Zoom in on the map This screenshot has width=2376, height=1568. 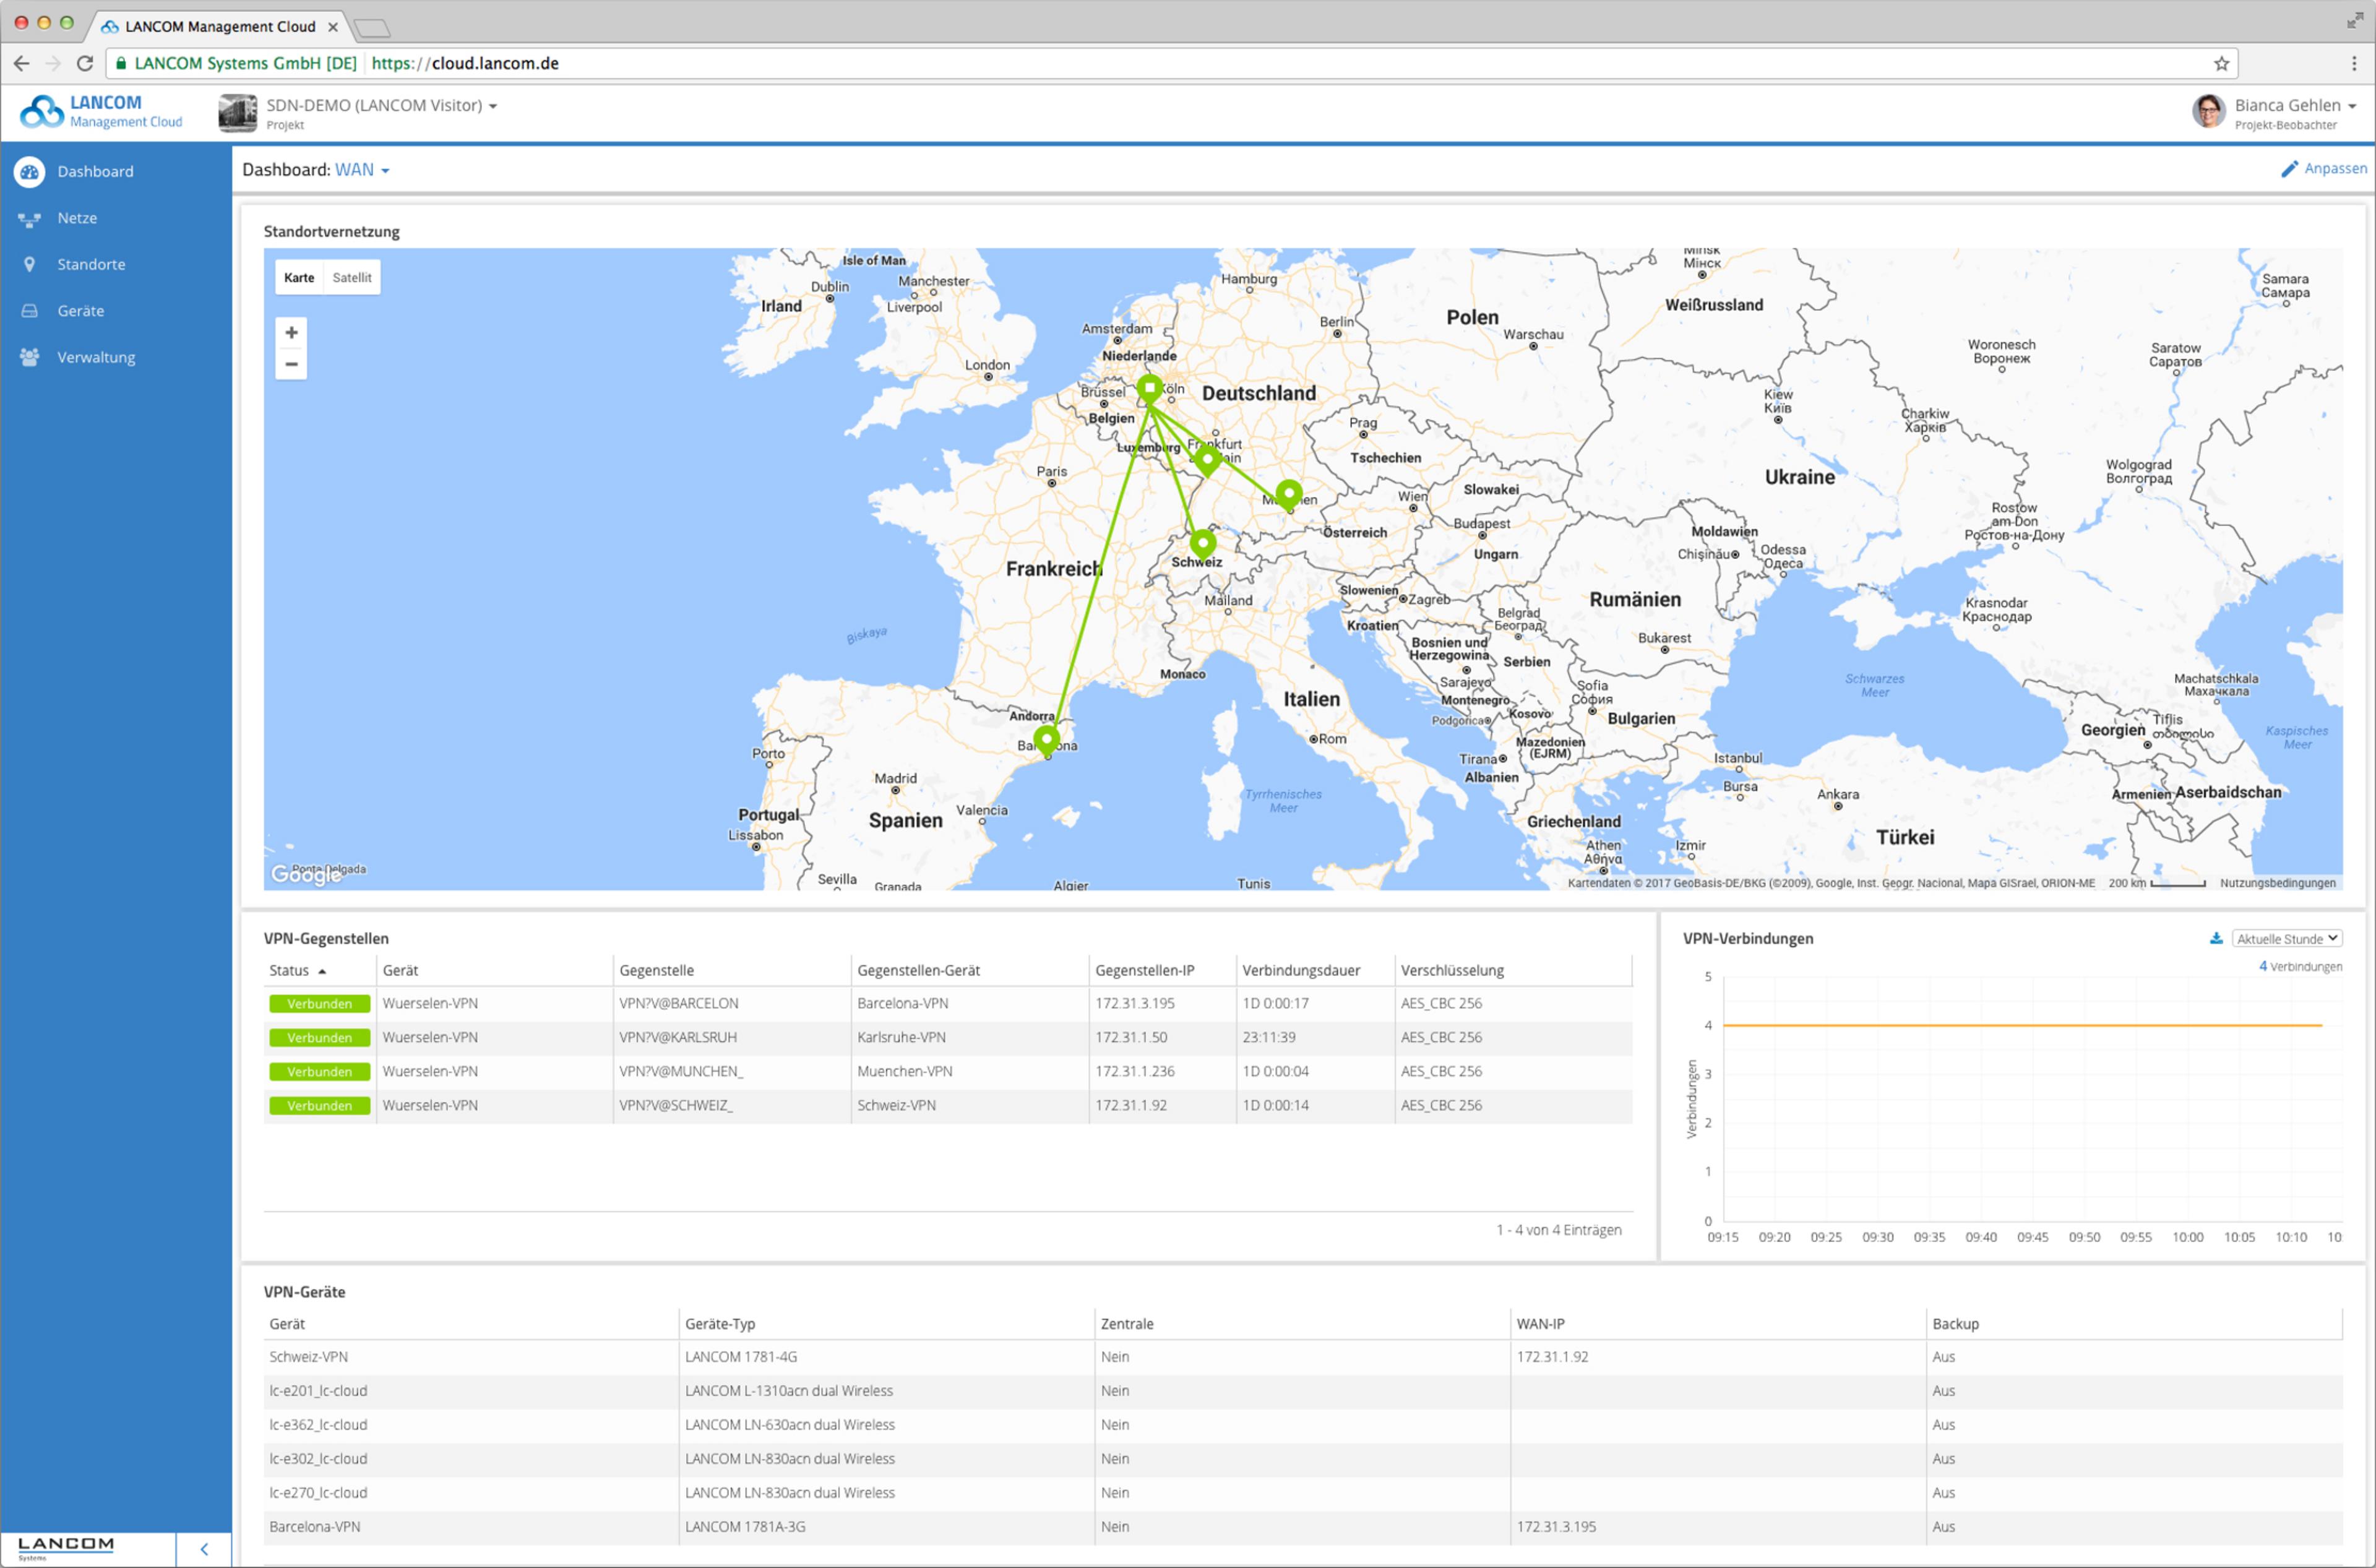(291, 333)
